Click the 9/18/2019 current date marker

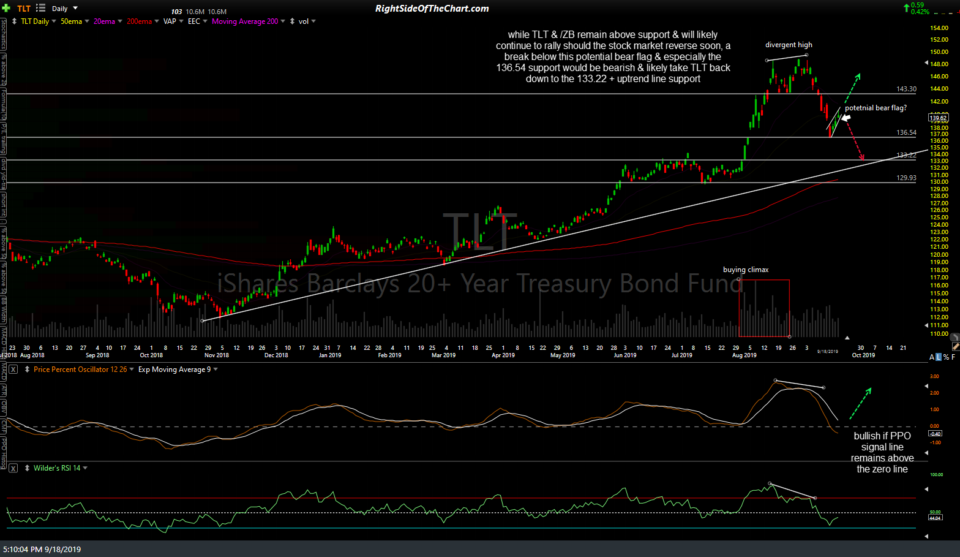pyautogui.click(x=827, y=352)
